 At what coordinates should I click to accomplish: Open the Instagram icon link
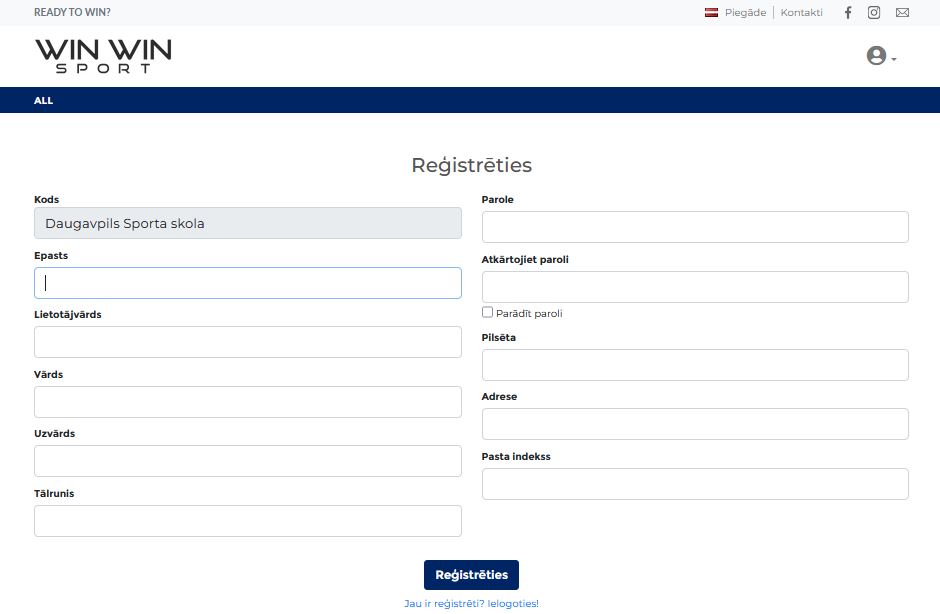[x=874, y=13]
